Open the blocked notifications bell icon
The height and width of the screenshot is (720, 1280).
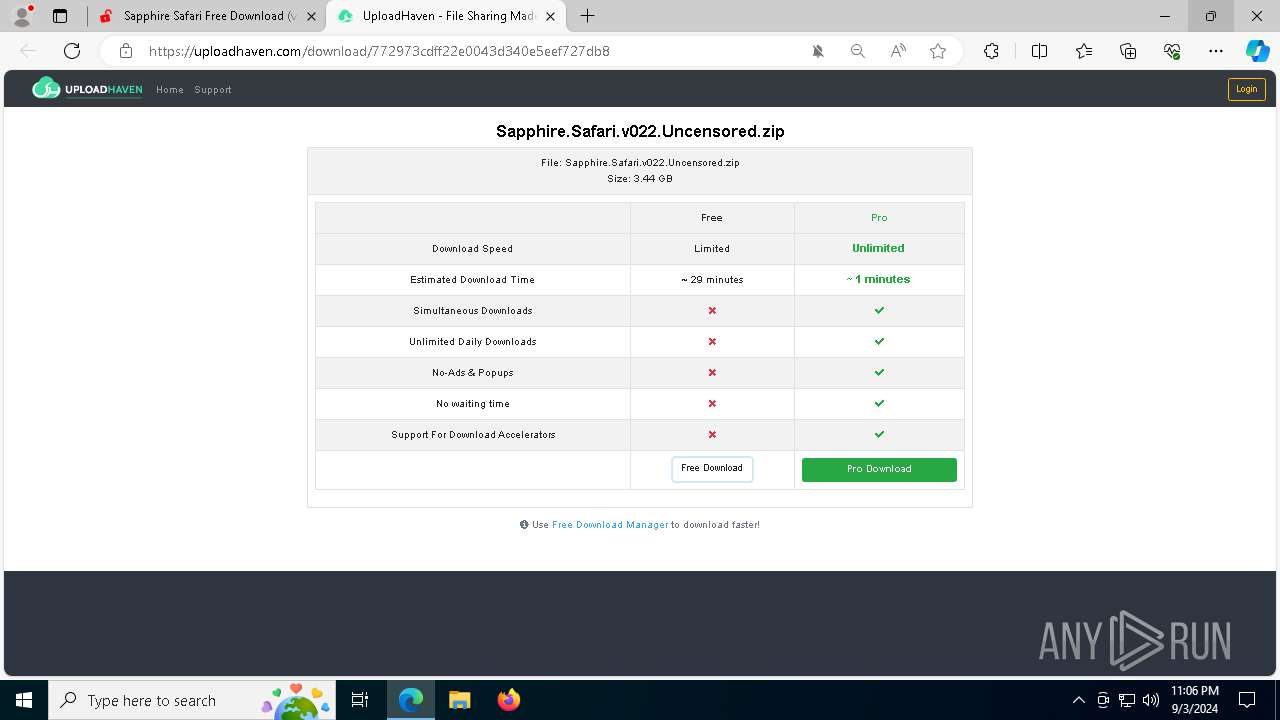(x=818, y=51)
